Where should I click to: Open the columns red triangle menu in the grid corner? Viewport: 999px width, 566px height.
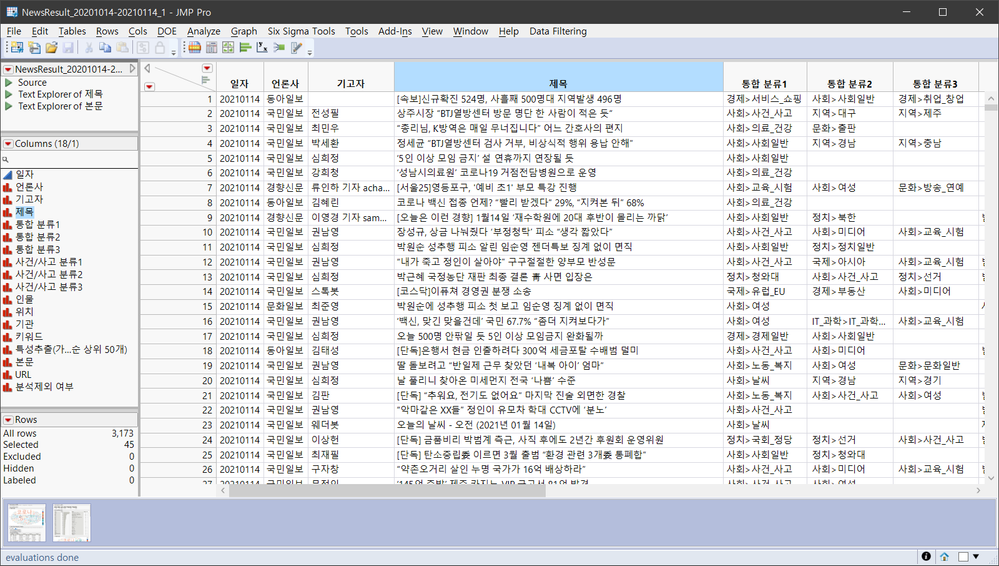[x=207, y=68]
